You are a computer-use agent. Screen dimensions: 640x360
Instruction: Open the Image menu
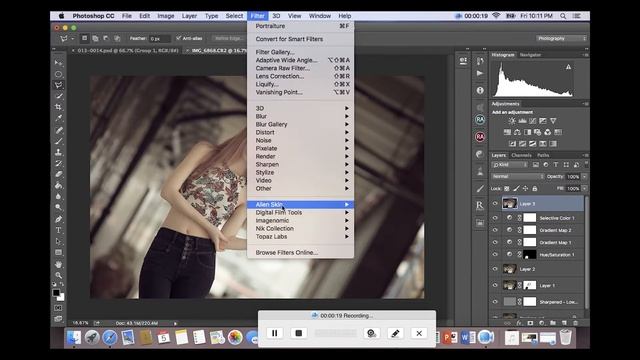tap(166, 16)
